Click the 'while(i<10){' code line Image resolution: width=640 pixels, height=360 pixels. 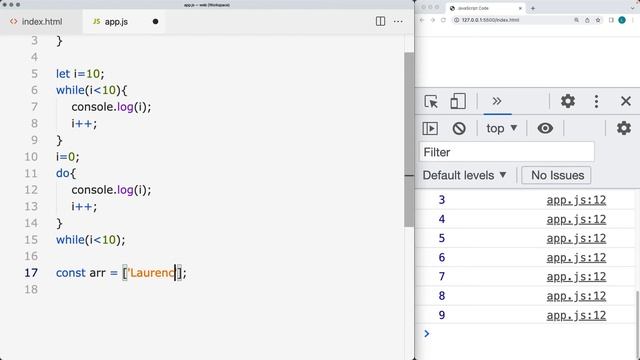coord(91,90)
